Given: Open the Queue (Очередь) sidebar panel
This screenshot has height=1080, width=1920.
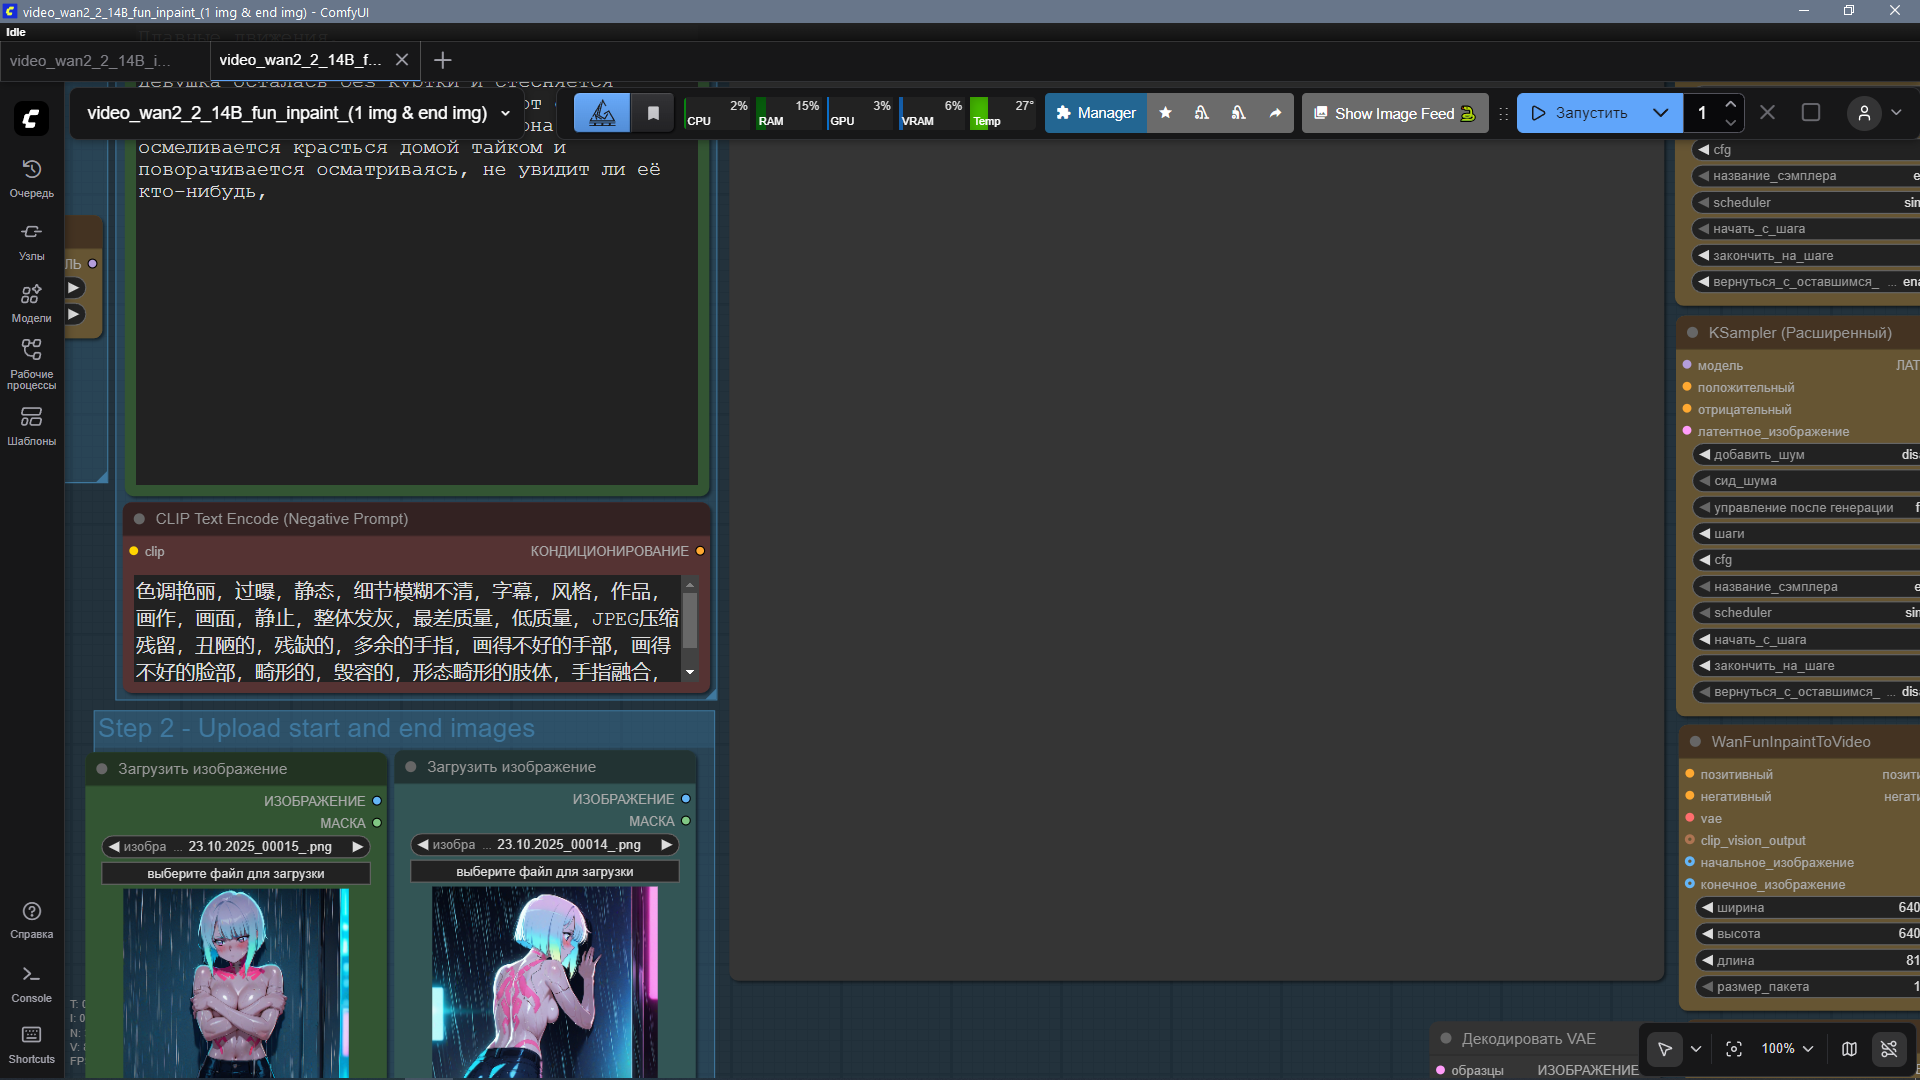Looking at the screenshot, I should pyautogui.click(x=31, y=177).
